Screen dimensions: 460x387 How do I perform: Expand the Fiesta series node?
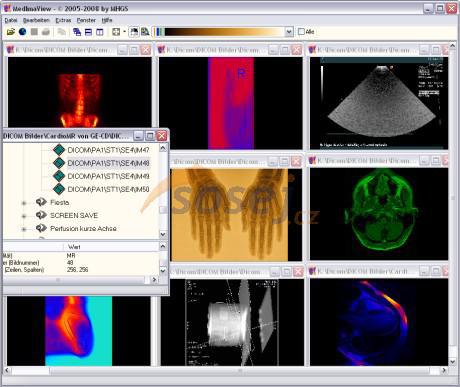coord(24,203)
